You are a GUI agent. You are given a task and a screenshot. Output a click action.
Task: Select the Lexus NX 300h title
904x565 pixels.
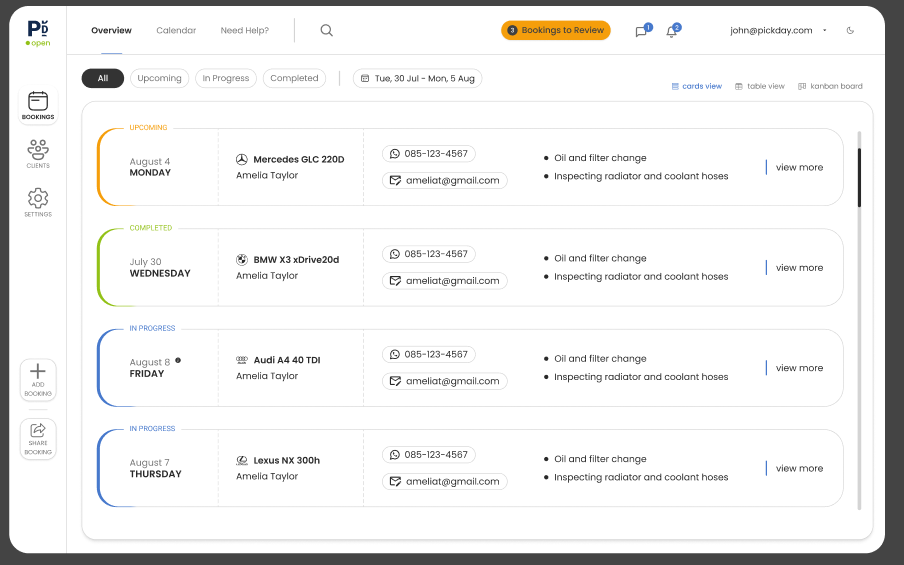click(x=287, y=460)
